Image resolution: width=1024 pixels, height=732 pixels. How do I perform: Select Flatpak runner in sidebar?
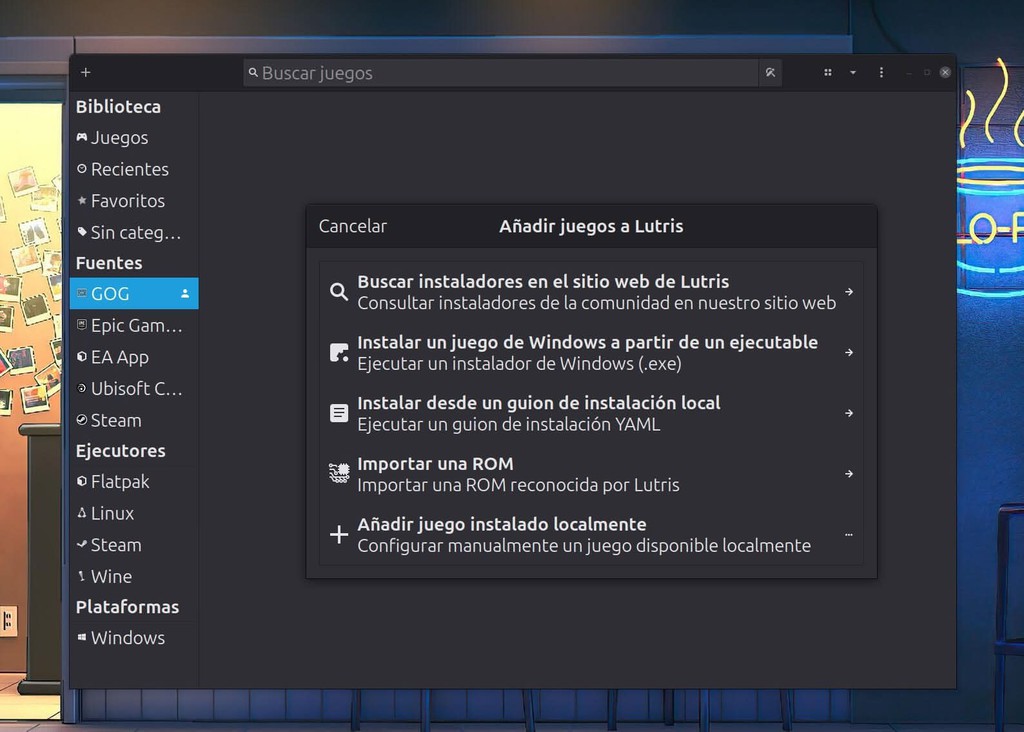pos(134,482)
